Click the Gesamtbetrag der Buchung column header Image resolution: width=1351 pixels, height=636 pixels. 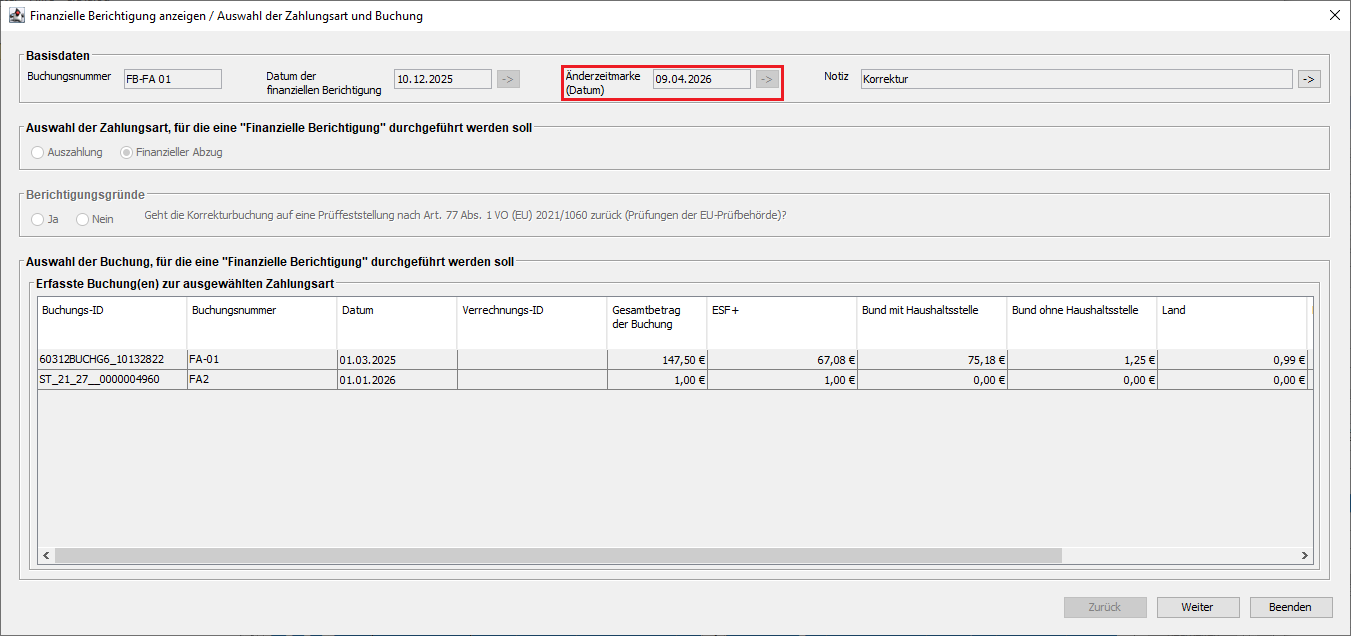point(655,317)
